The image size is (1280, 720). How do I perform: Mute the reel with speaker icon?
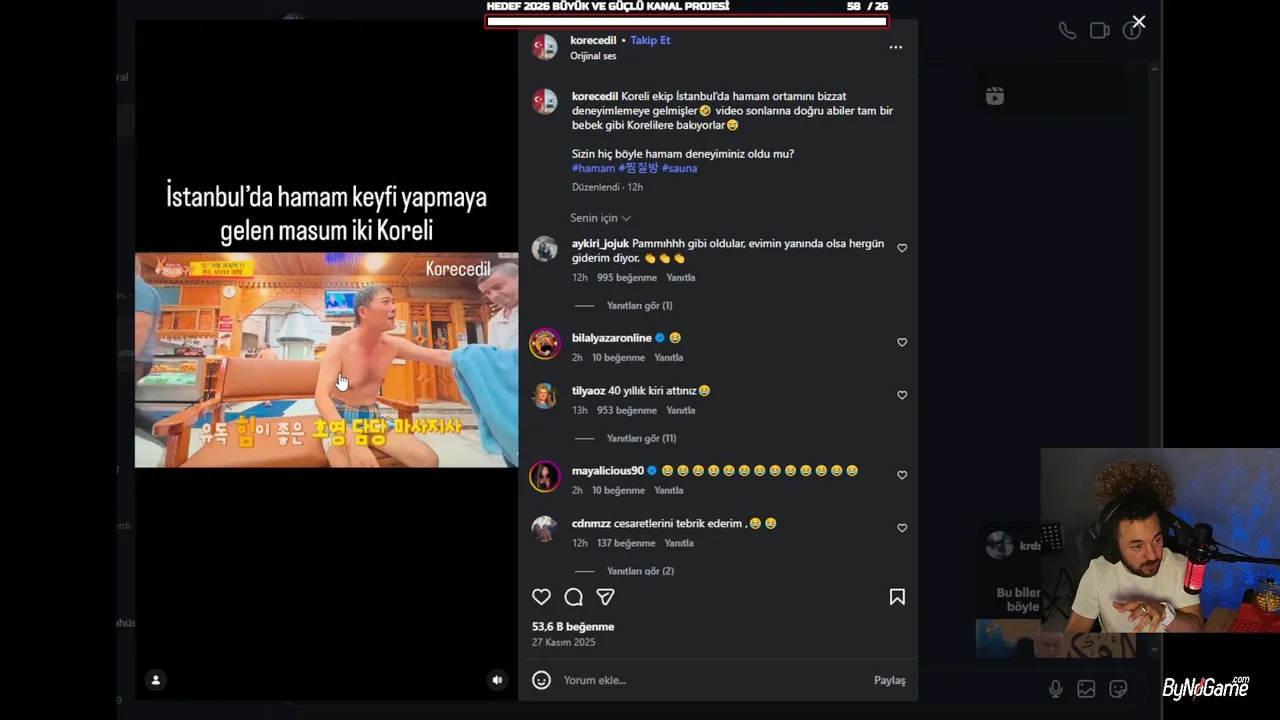[x=497, y=680]
